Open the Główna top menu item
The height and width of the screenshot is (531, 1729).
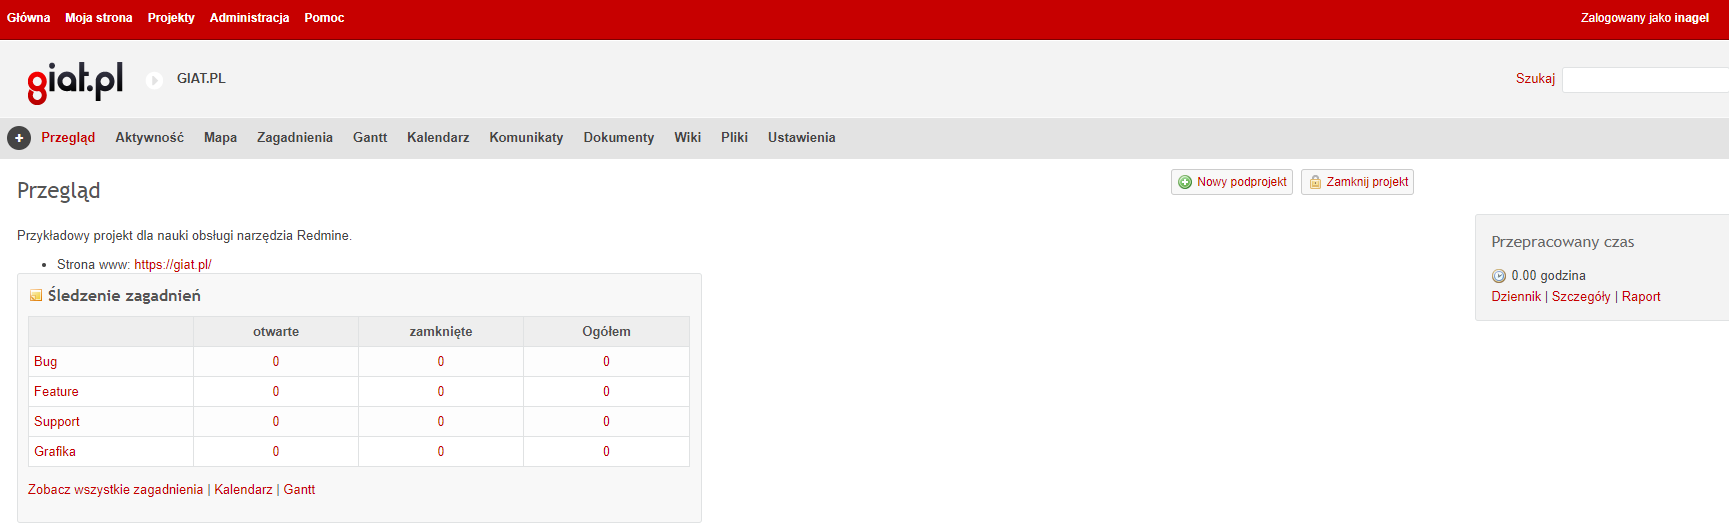tap(28, 18)
